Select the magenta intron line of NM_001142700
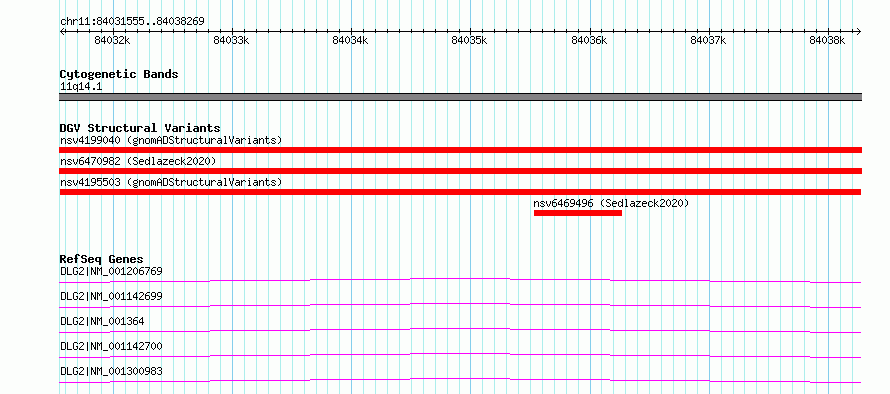This screenshot has width=890, height=394. (460, 355)
